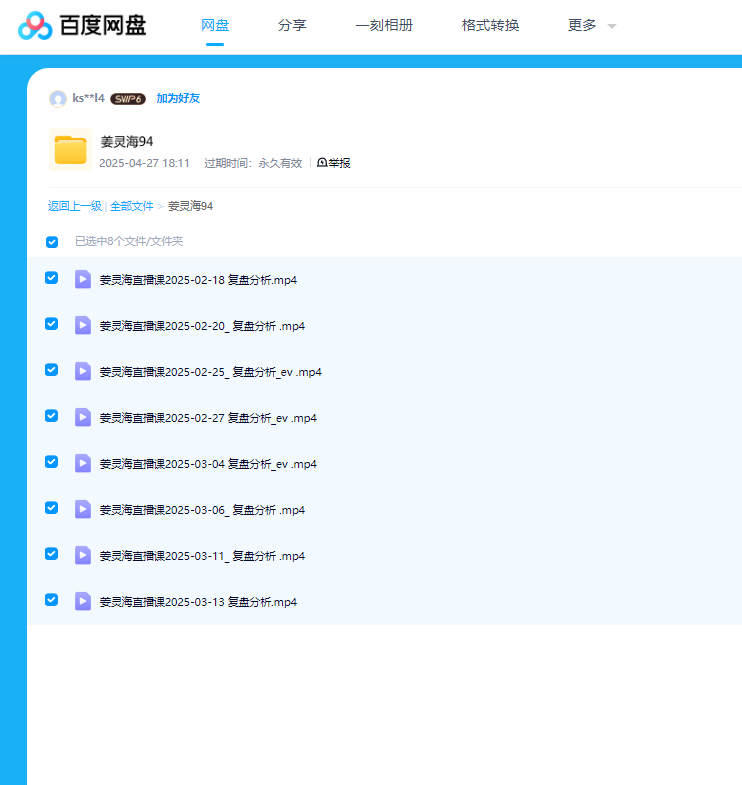The width and height of the screenshot is (742, 785).
Task: Open the 格式转换 tab
Action: point(490,26)
